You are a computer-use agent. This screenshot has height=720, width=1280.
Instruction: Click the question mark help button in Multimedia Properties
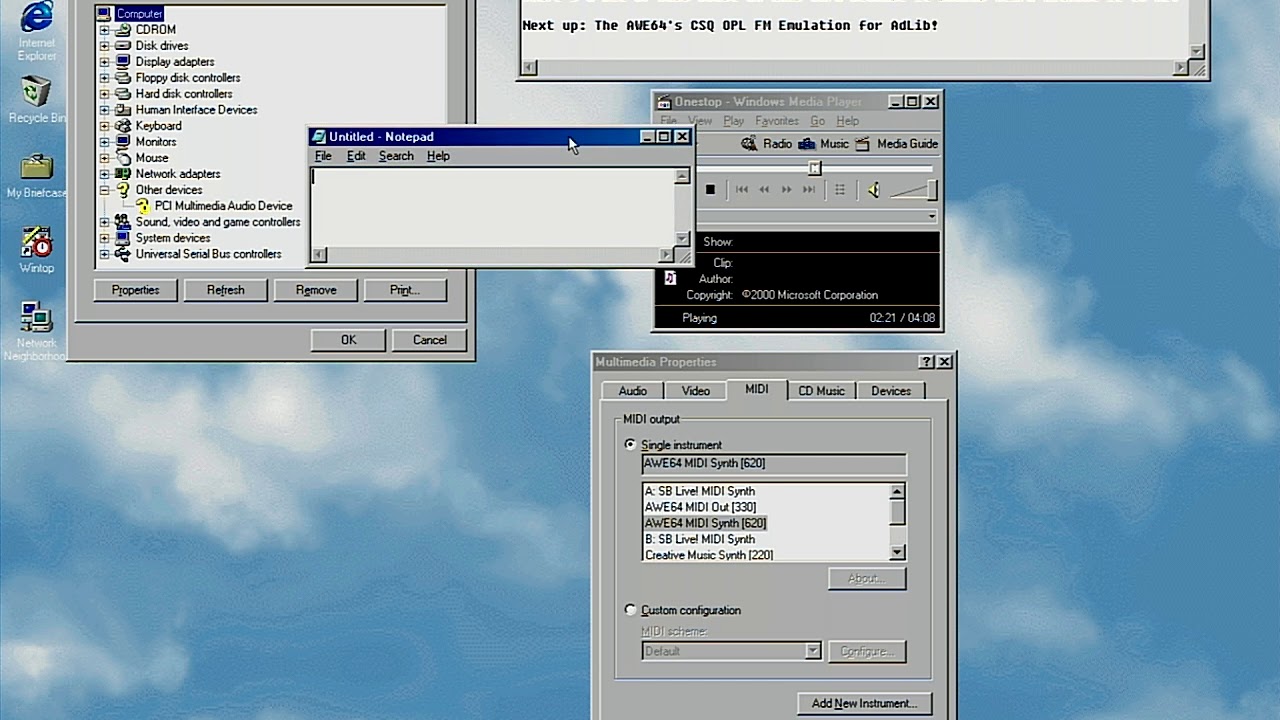pos(927,362)
